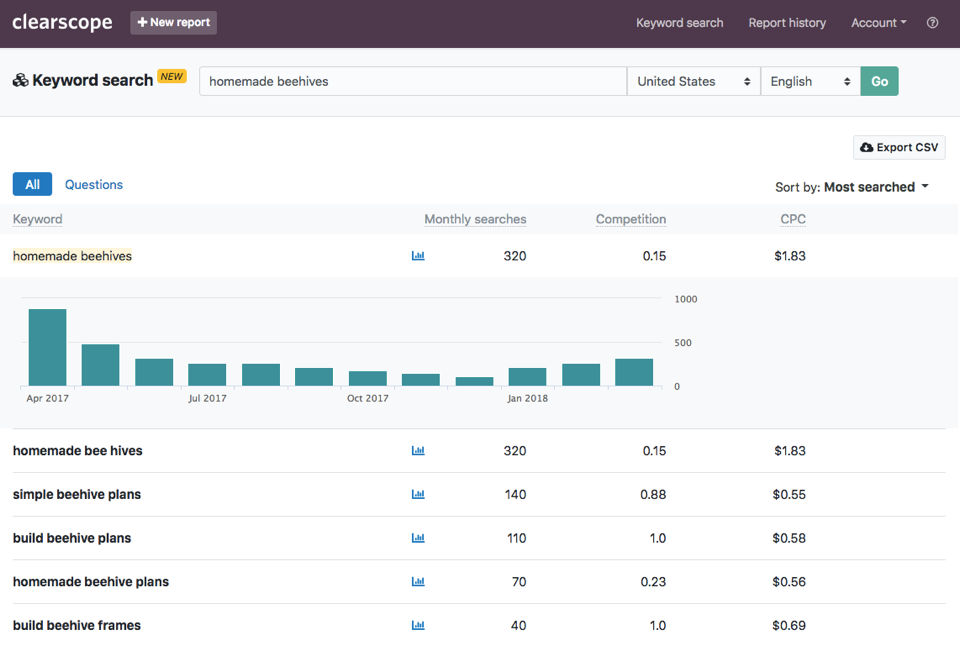Show chart for homemade beehive plans row
The width and height of the screenshot is (960, 646).
(x=418, y=582)
